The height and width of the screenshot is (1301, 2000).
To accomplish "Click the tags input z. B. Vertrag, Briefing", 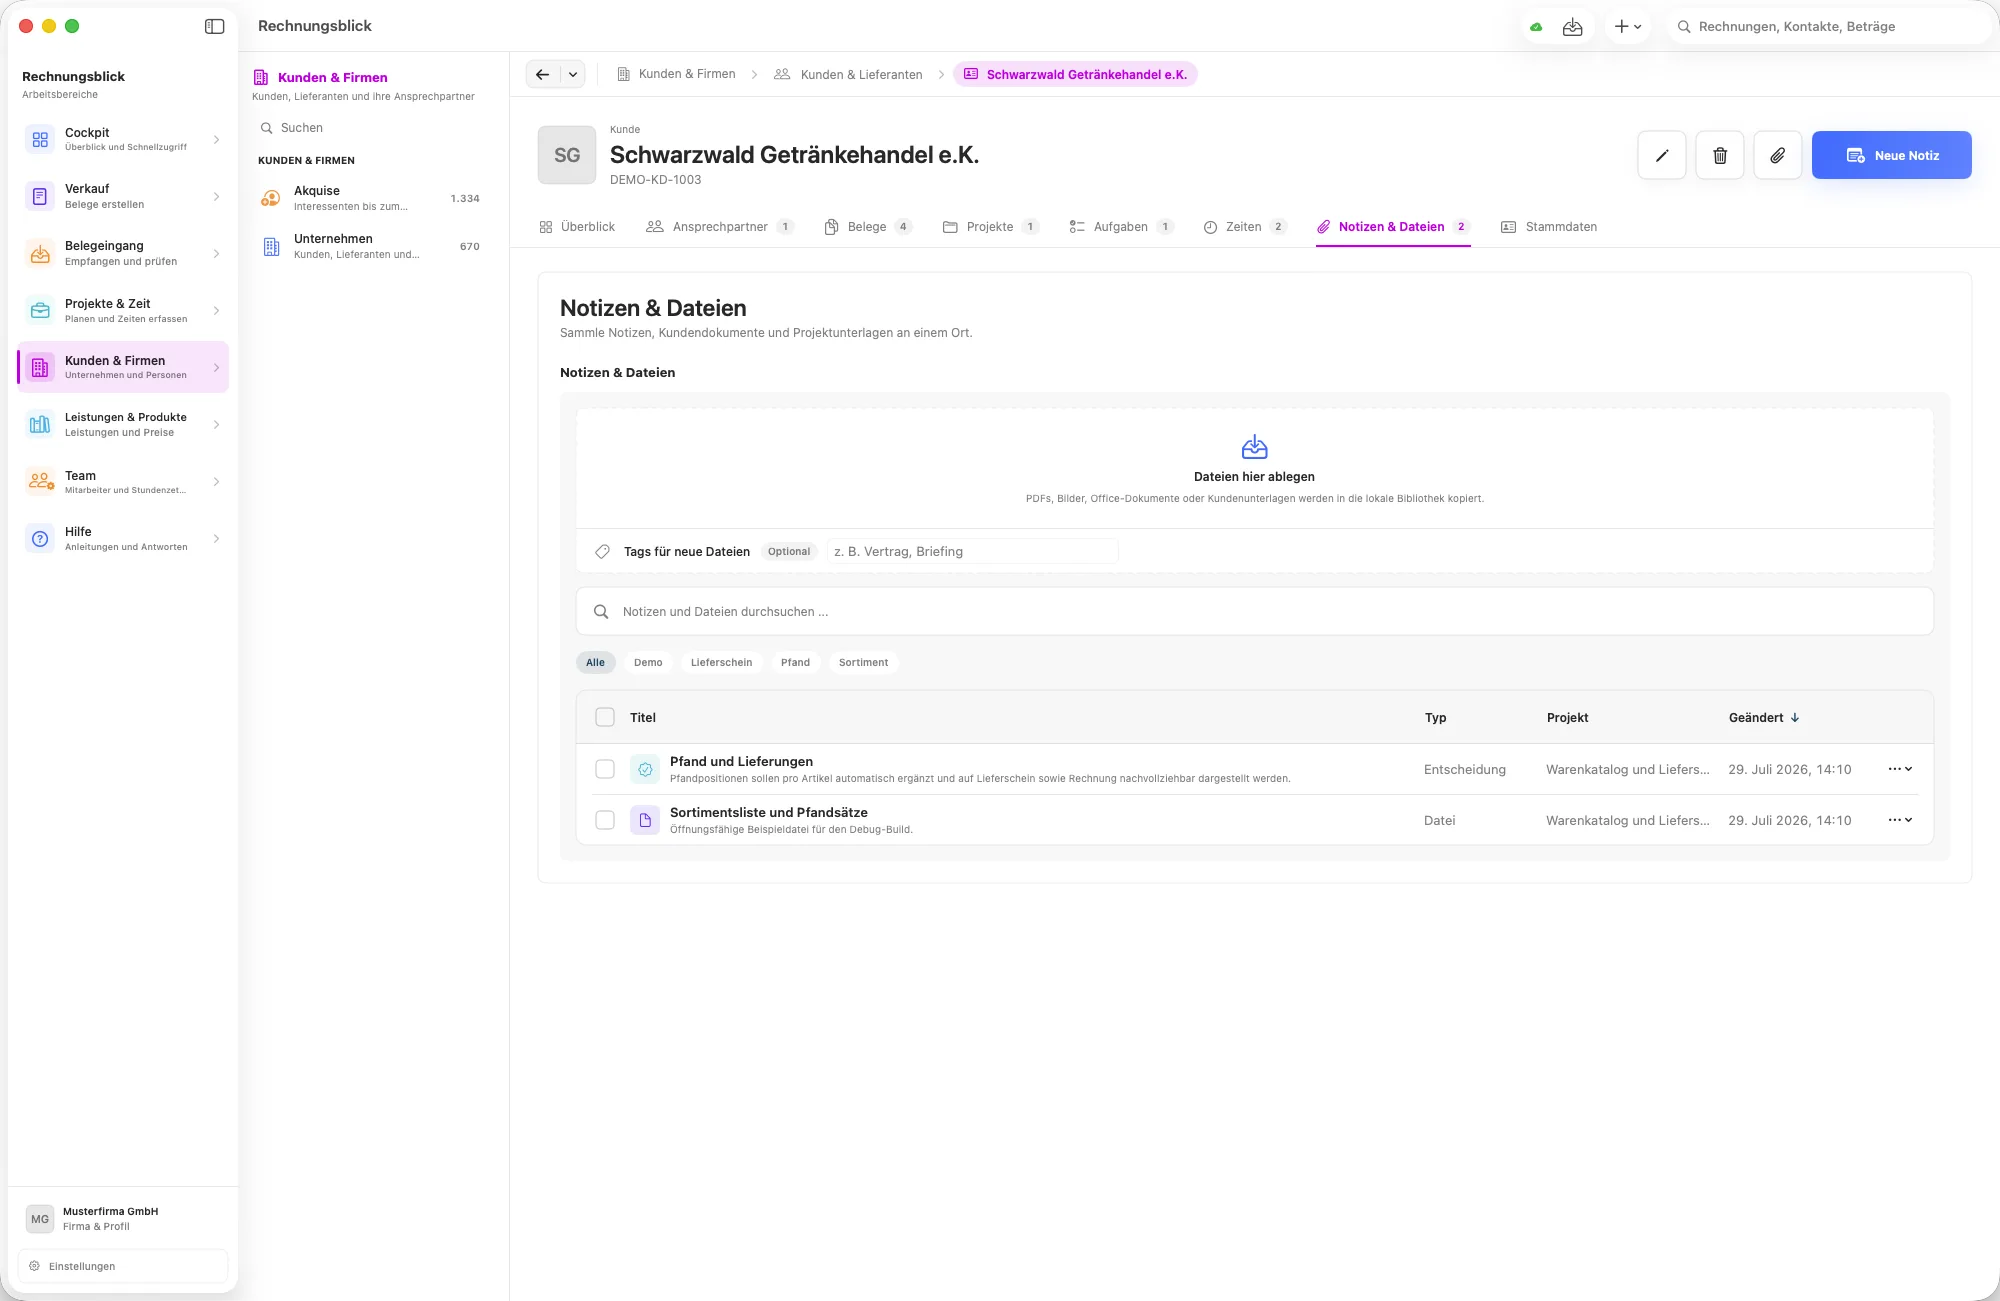I will click(x=972, y=551).
